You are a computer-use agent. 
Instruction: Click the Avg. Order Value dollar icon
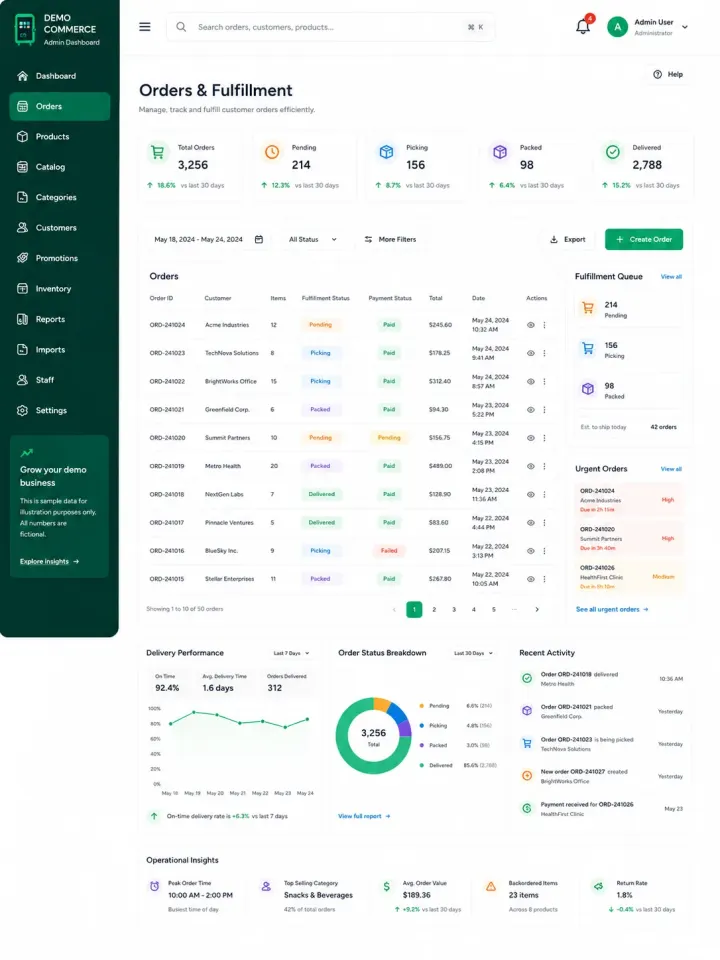[x=386, y=887]
